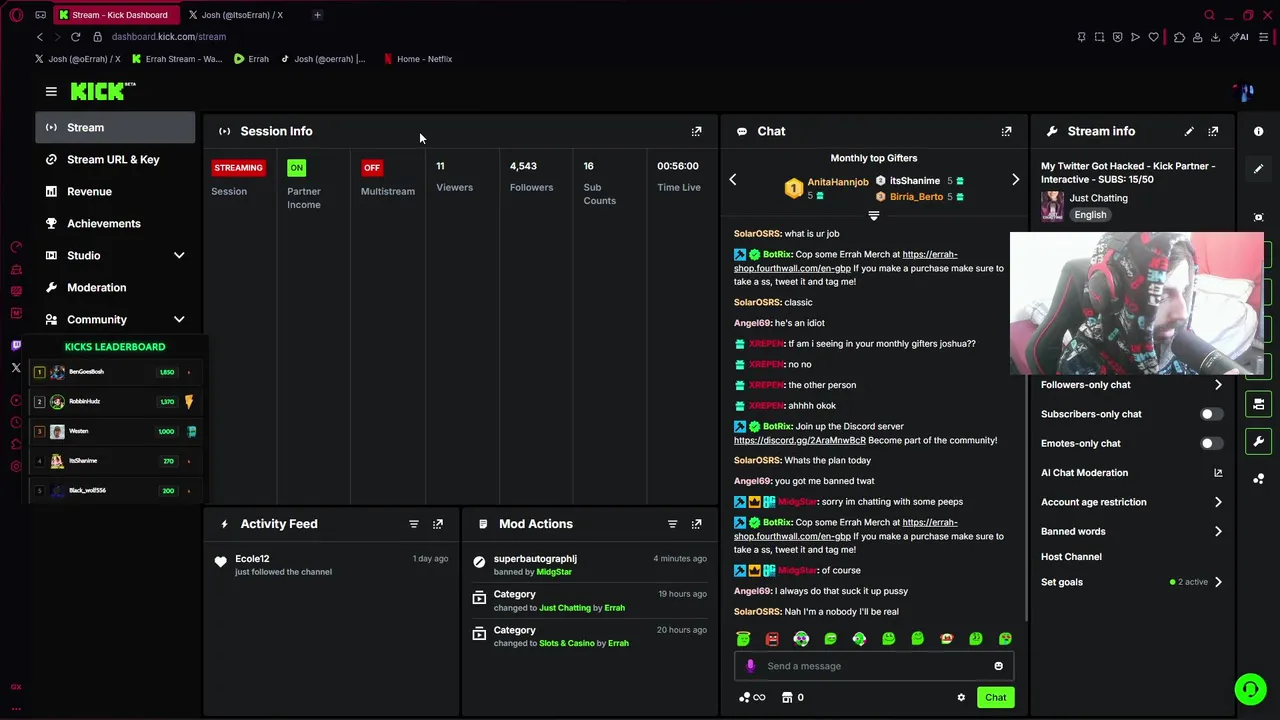Screen dimensions: 1280x720
Task: Select Stream in the sidebar
Action: coord(116,127)
